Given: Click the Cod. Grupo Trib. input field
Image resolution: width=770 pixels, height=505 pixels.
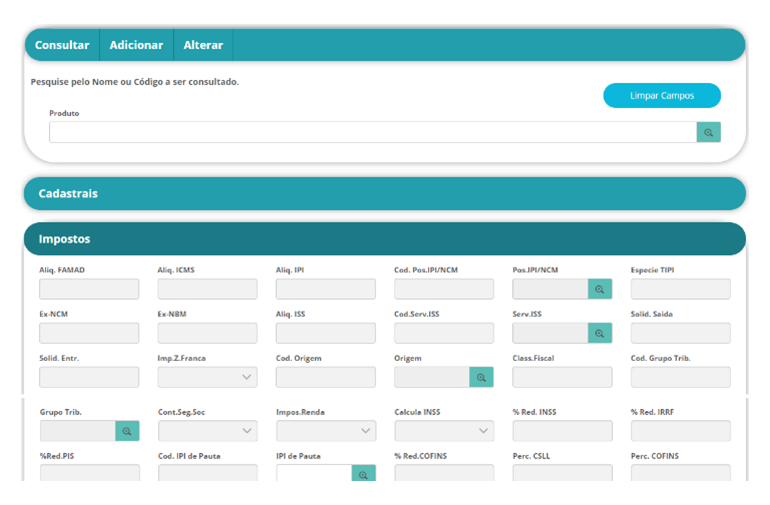Looking at the screenshot, I should point(681,377).
